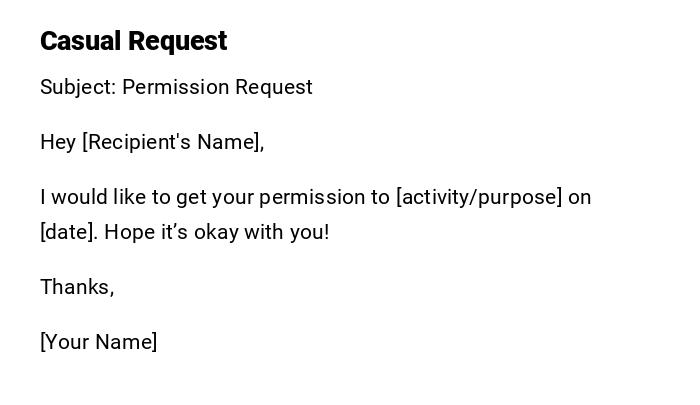
Task: Click the "Subject:" label
Action: (77, 87)
